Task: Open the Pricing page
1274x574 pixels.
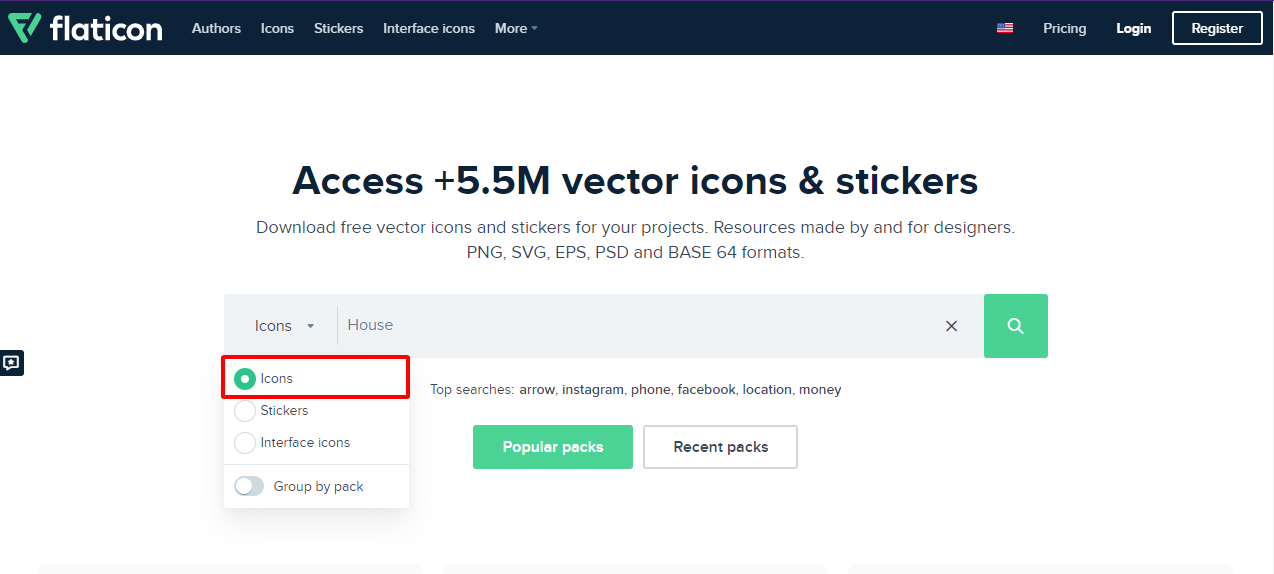Action: point(1064,28)
